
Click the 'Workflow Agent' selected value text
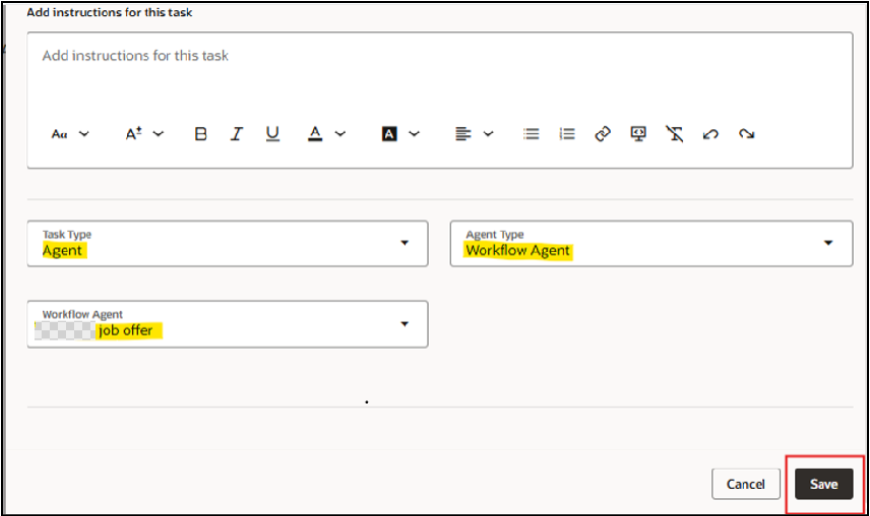(x=518, y=251)
